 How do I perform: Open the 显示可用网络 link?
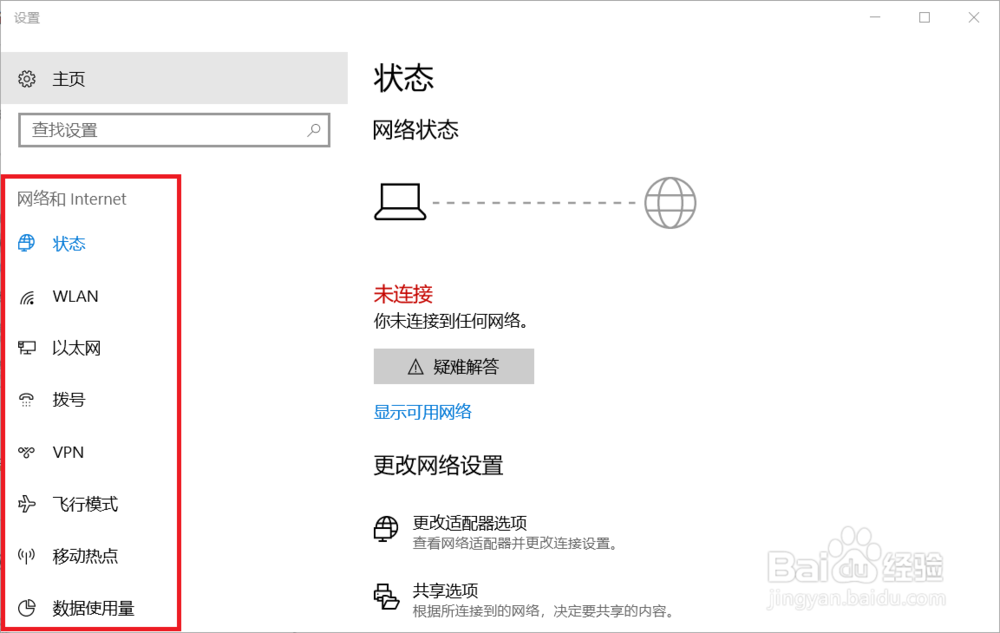(x=424, y=411)
